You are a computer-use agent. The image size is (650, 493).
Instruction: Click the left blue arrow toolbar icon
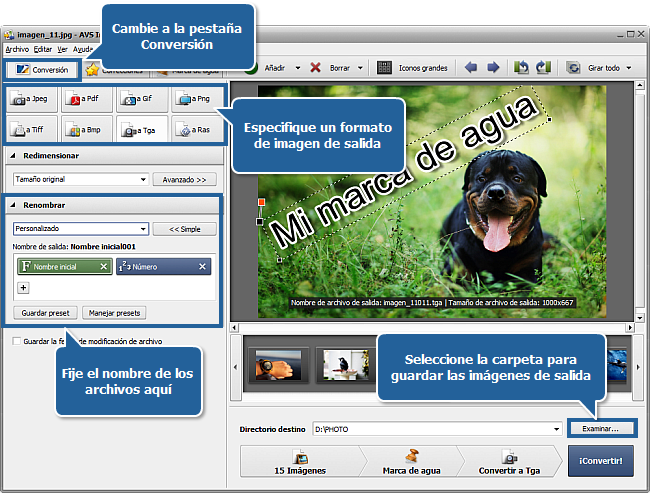(470, 68)
